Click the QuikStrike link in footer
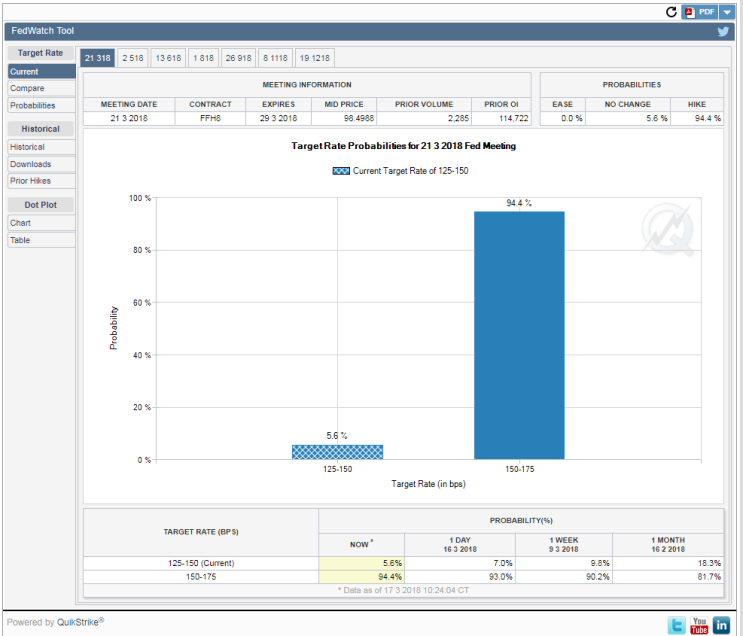The width and height of the screenshot is (743, 636). [79, 622]
